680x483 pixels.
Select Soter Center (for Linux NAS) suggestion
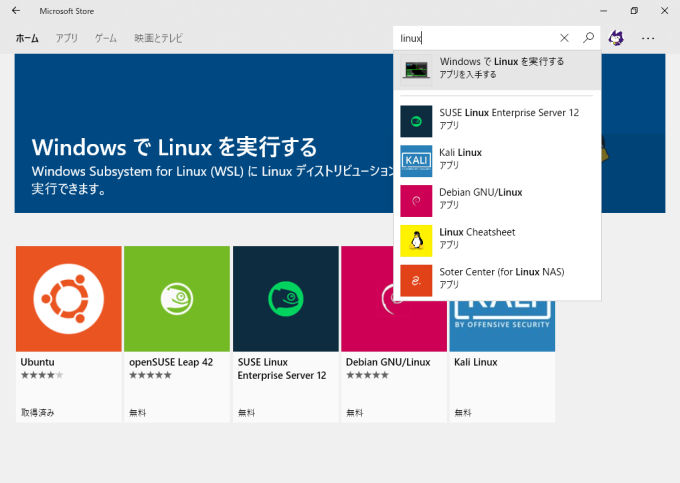coord(497,281)
